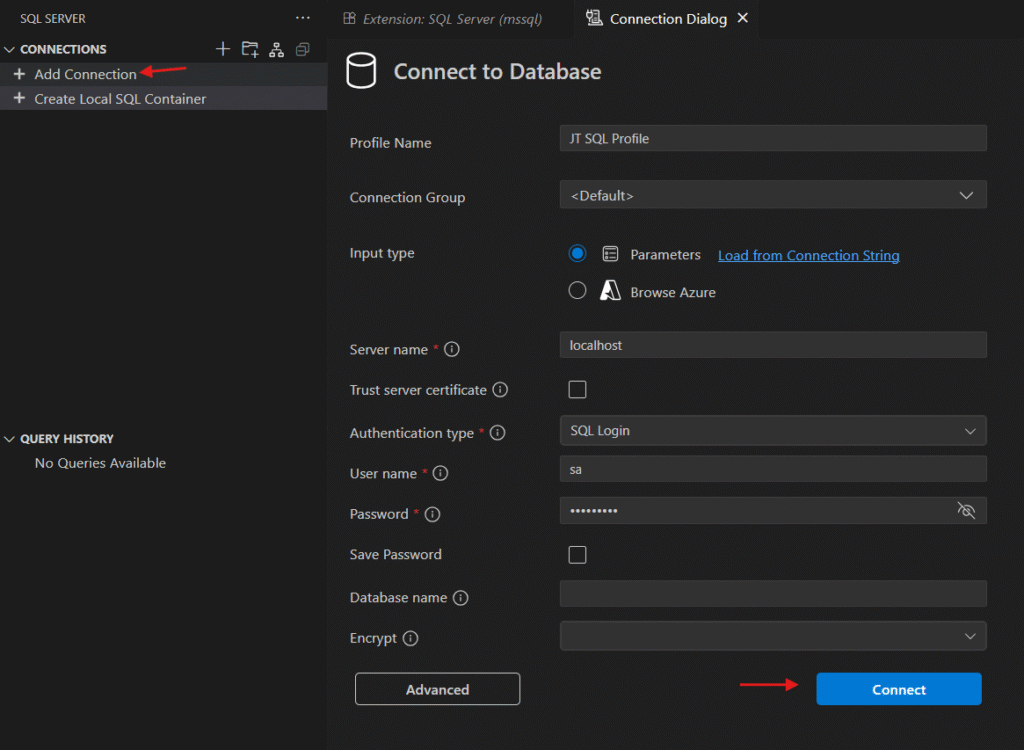Click Create Local SQL Container

pos(120,99)
